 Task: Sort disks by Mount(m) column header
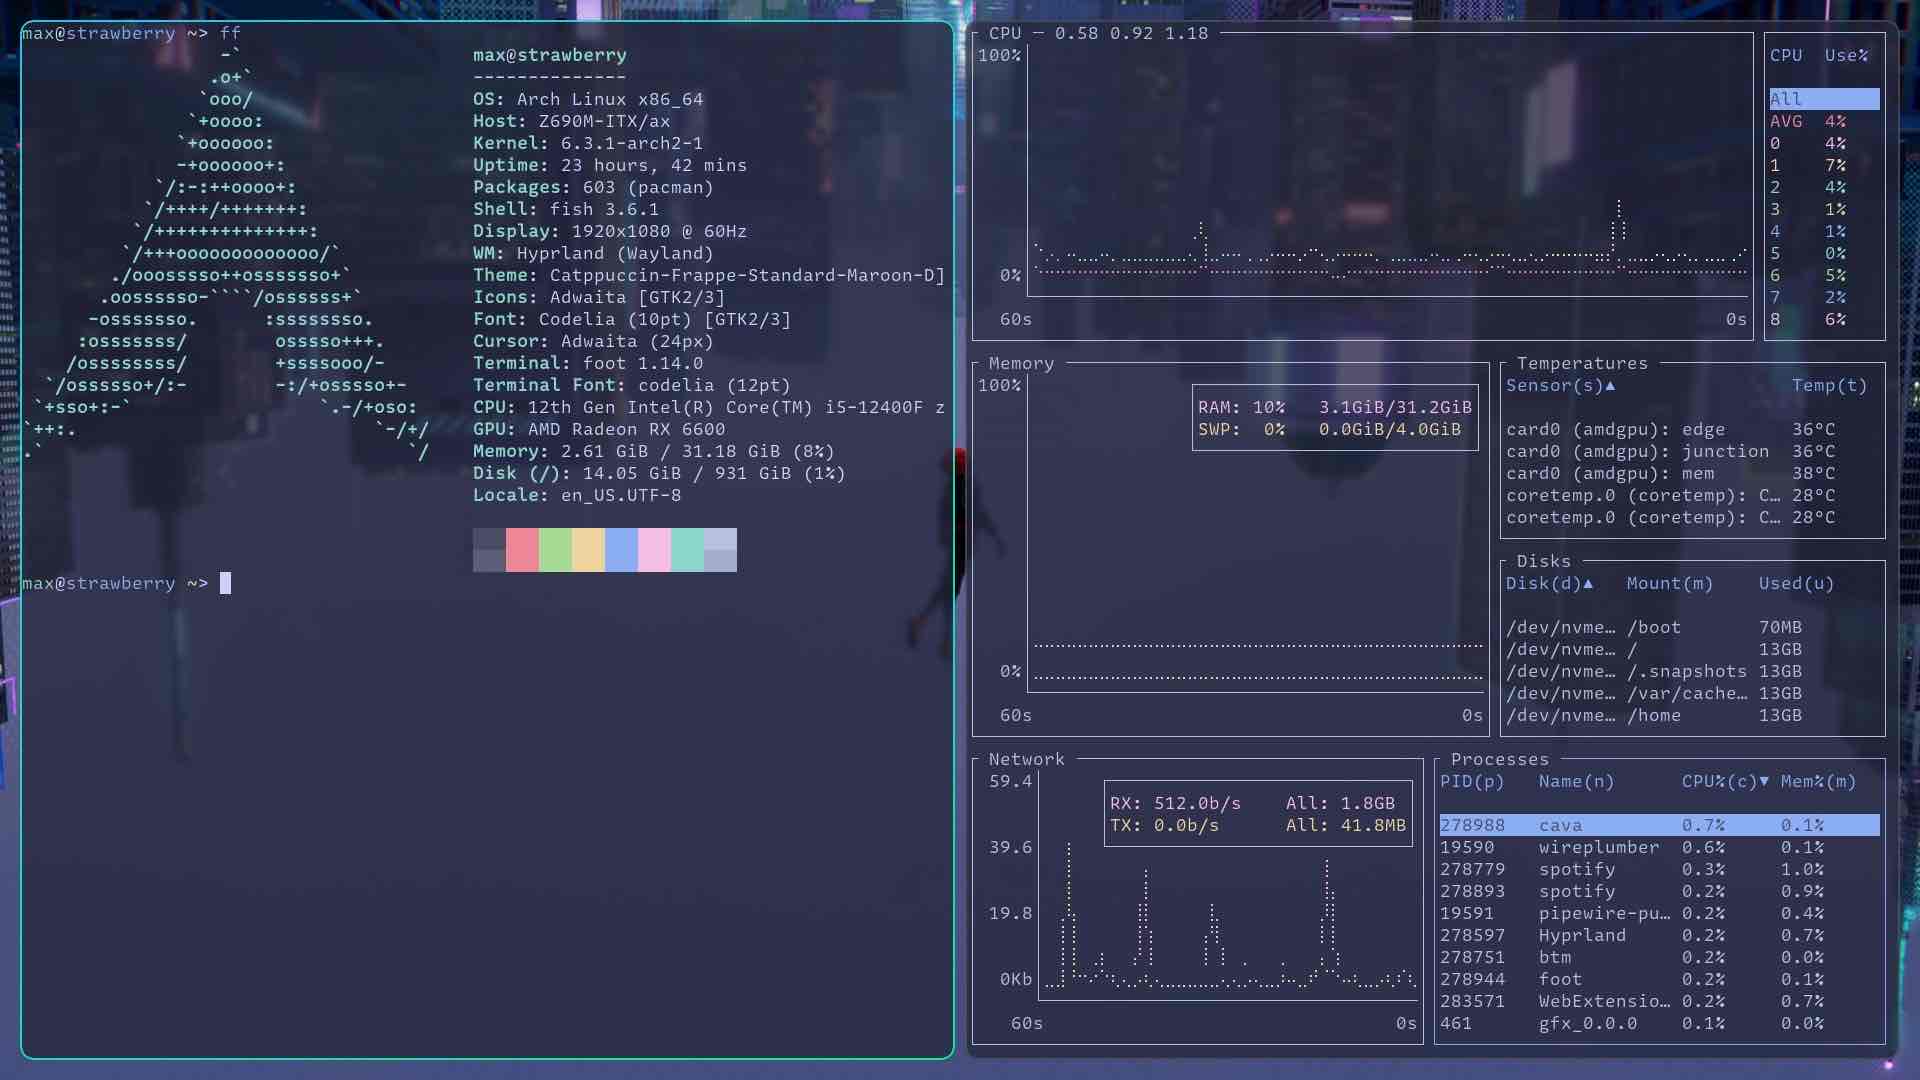pos(1669,583)
